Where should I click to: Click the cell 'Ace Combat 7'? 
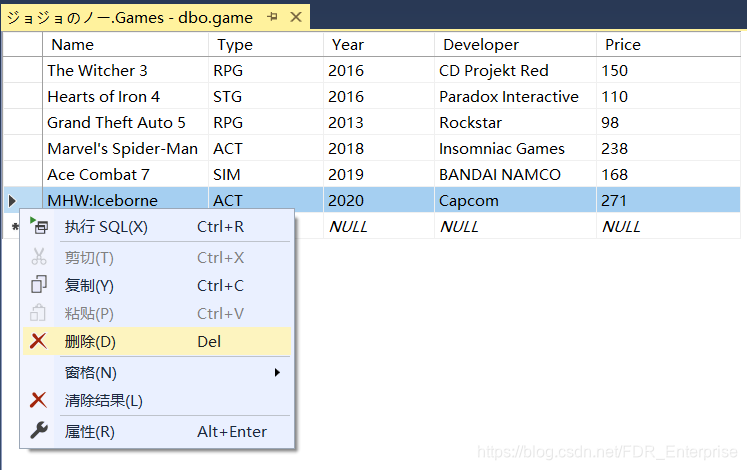125,175
